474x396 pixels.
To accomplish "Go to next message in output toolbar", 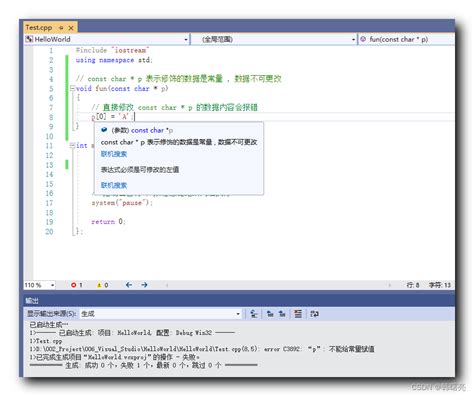I will pyautogui.click(x=282, y=314).
